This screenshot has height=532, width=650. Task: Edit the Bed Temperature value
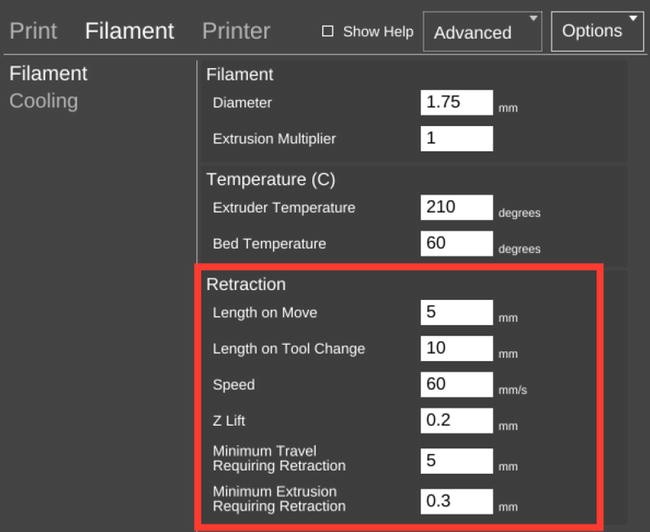coord(457,243)
